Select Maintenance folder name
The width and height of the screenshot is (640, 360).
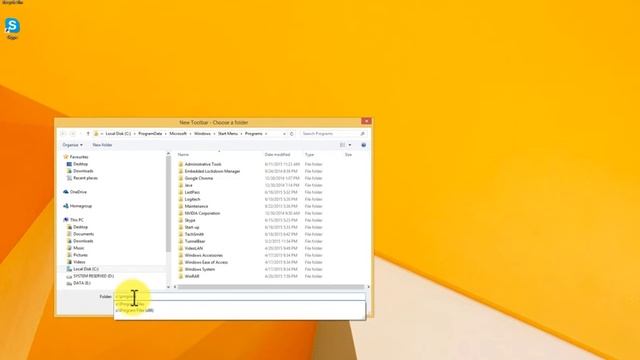coord(196,206)
